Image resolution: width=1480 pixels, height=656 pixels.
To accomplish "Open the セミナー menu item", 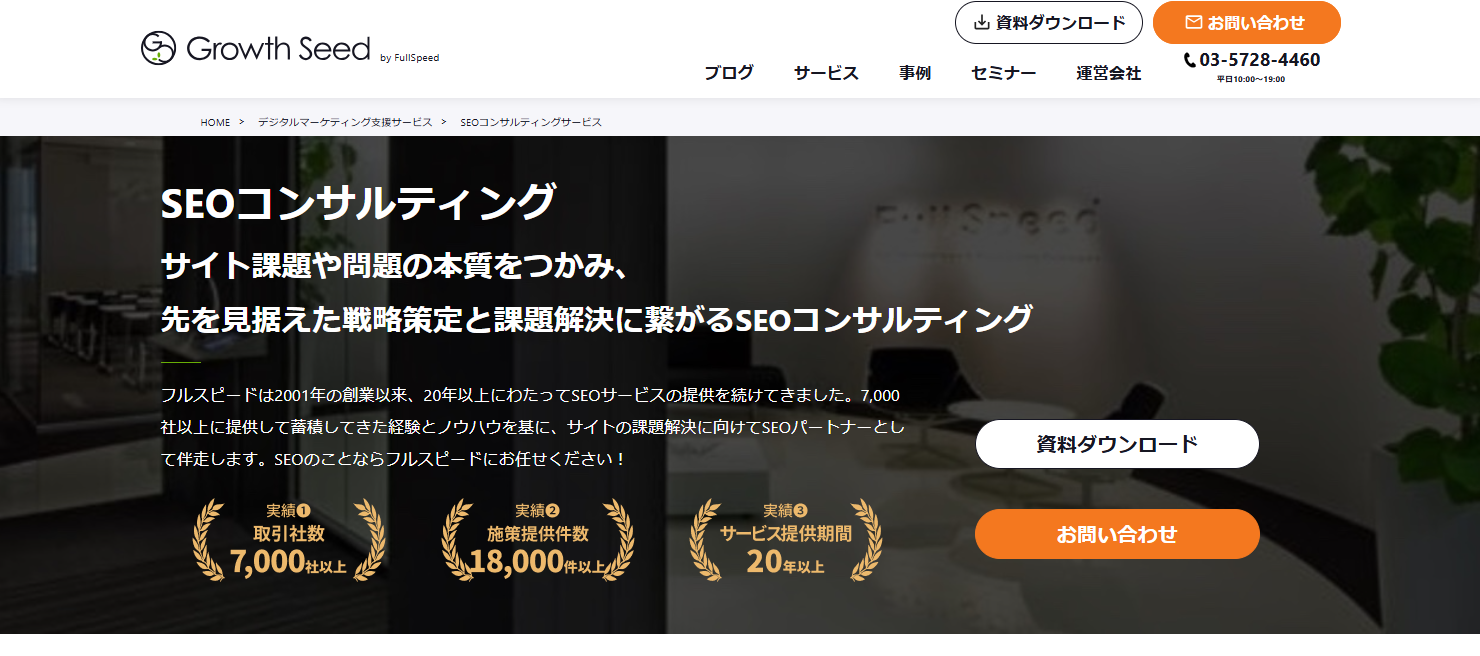I will coord(1003,73).
